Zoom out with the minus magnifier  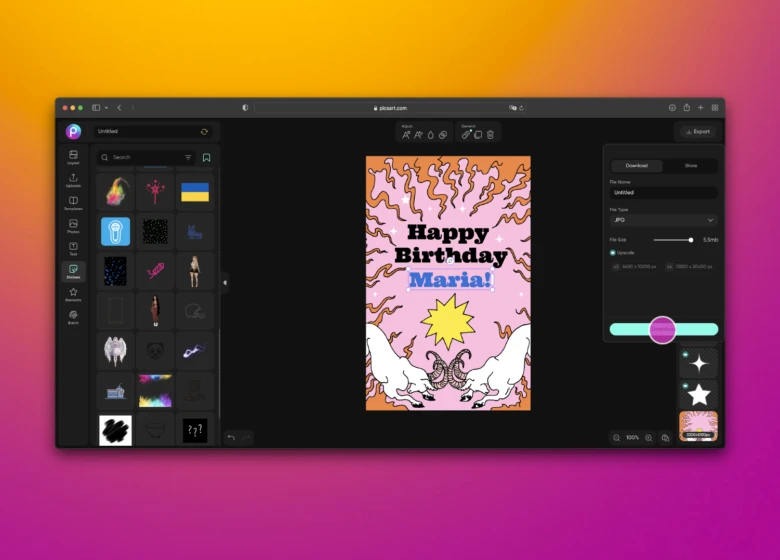614,438
